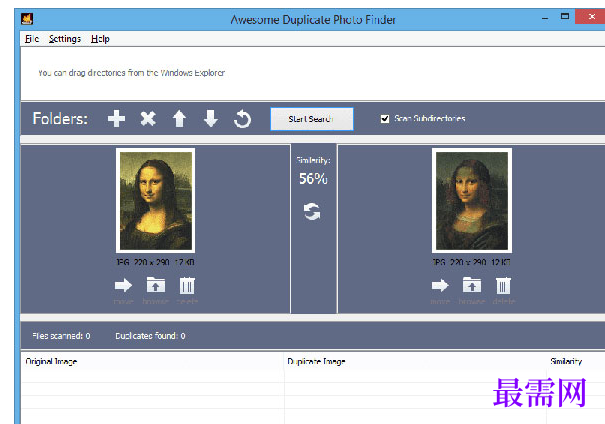Maximize the application window
The width and height of the screenshot is (605, 424).
tap(565, 17)
